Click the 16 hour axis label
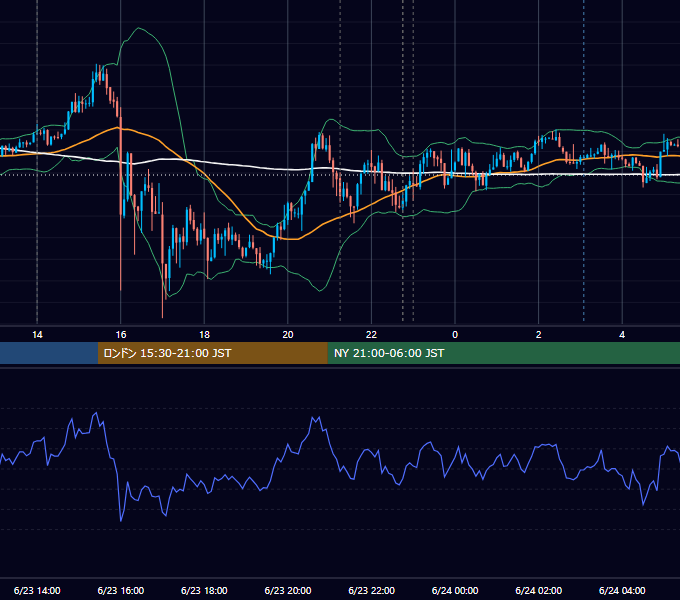Viewport: 680px width, 600px height. point(121,335)
